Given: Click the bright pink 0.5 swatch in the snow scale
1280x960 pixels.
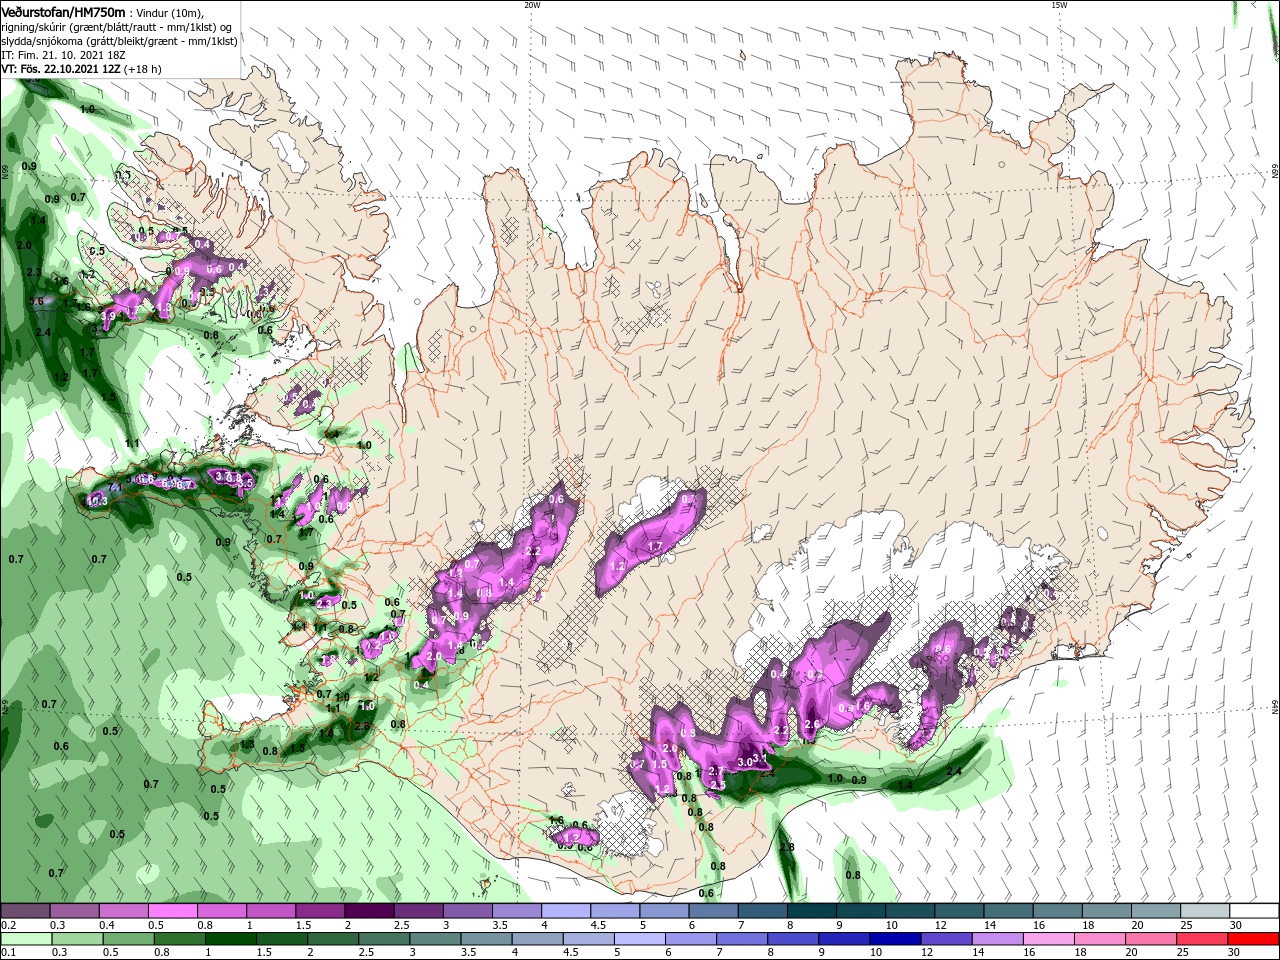Looking at the screenshot, I should tap(174, 910).
